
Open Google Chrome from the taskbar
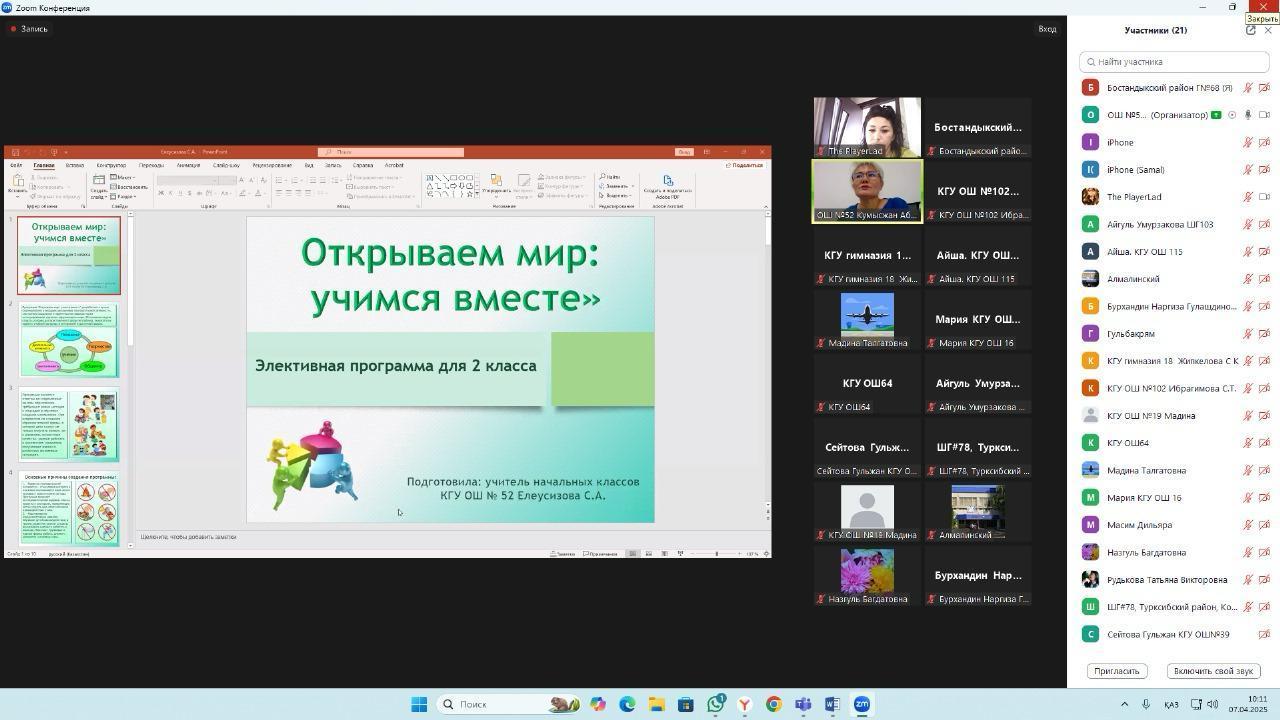tap(774, 704)
